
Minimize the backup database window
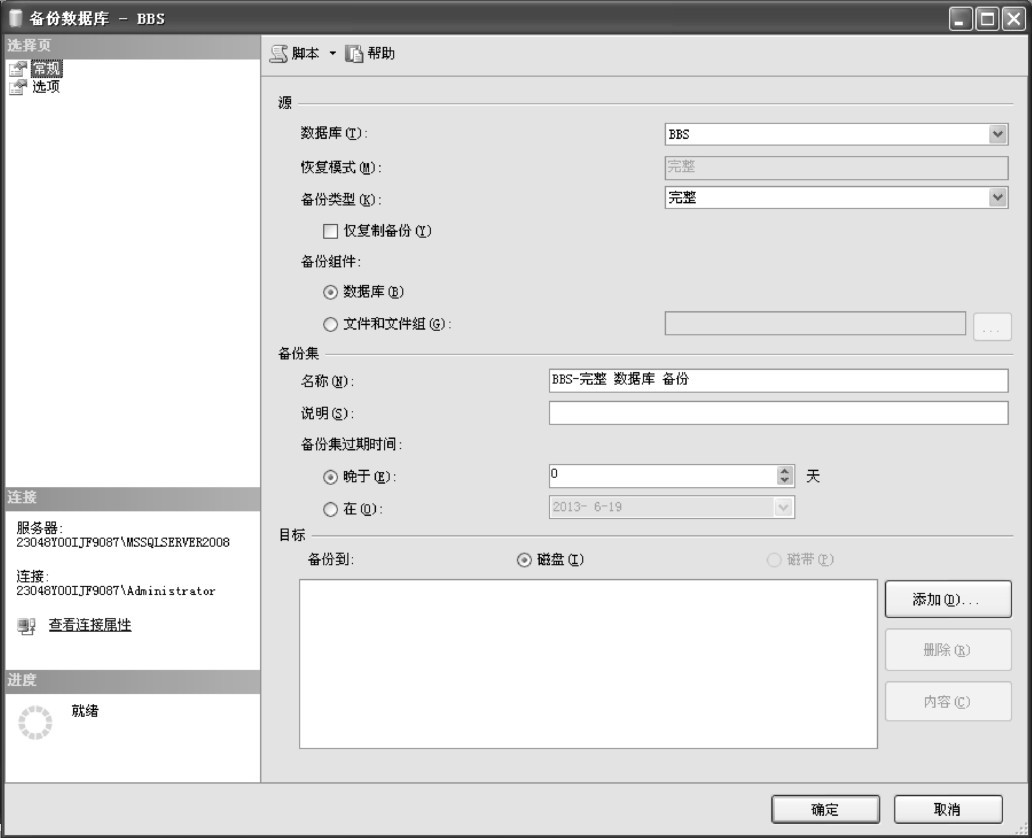tap(960, 18)
